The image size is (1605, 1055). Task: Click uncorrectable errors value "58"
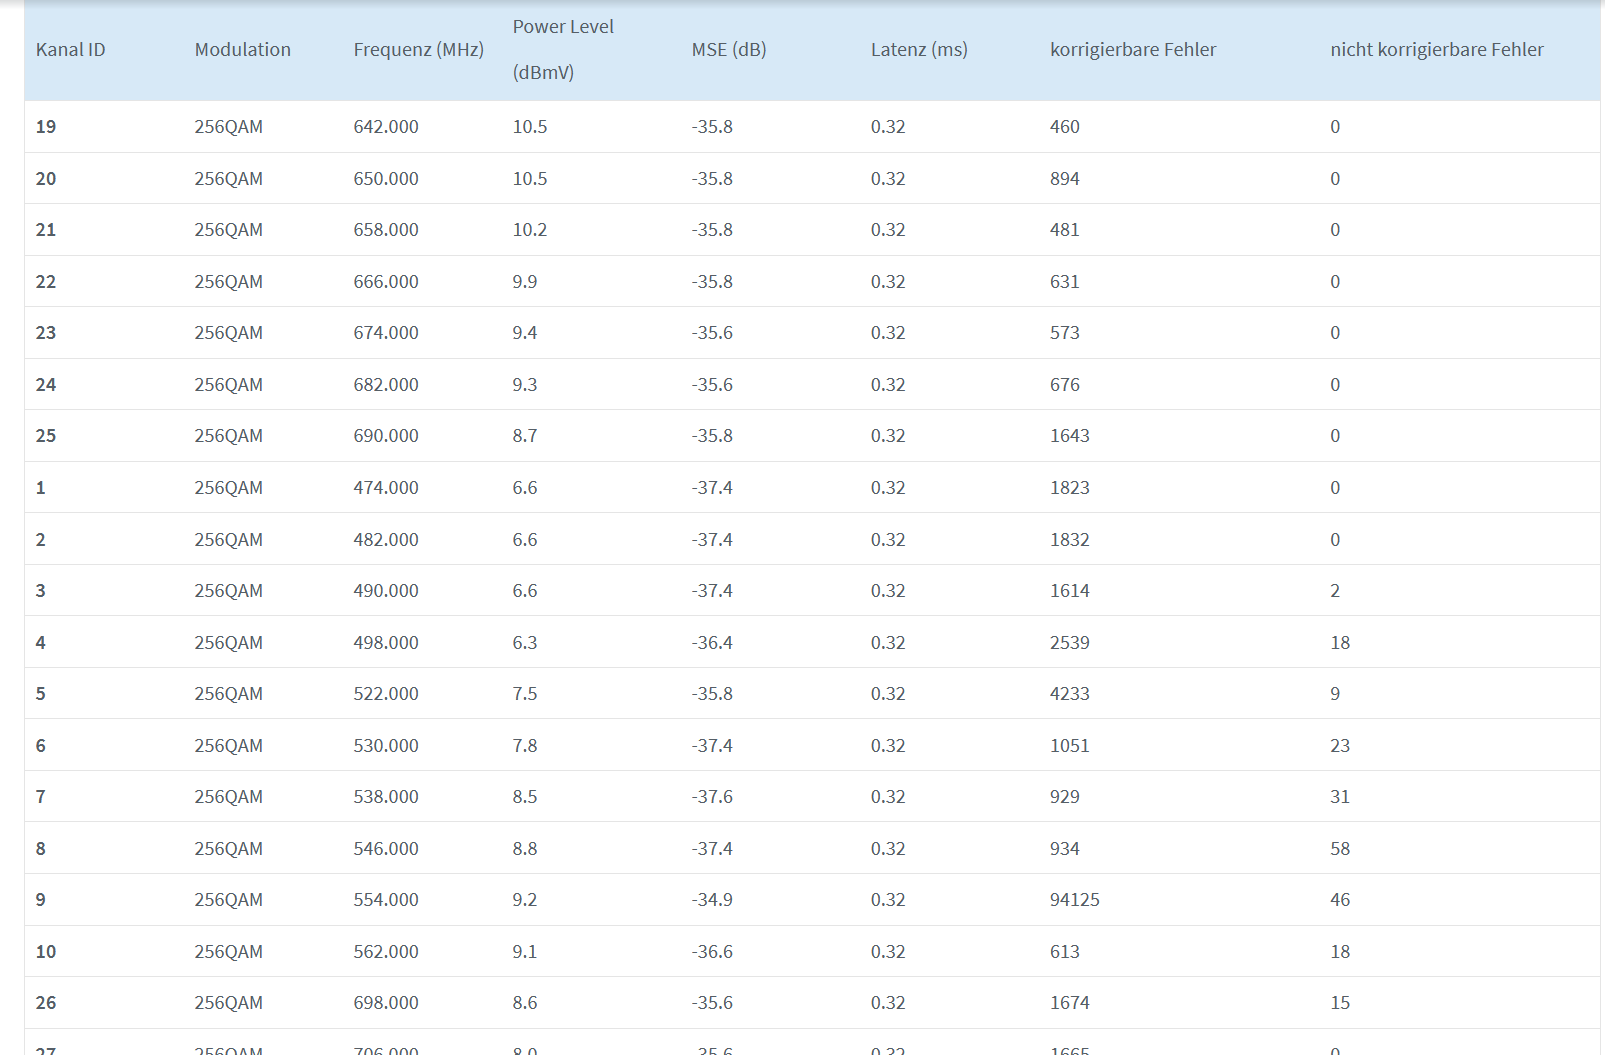[1340, 849]
